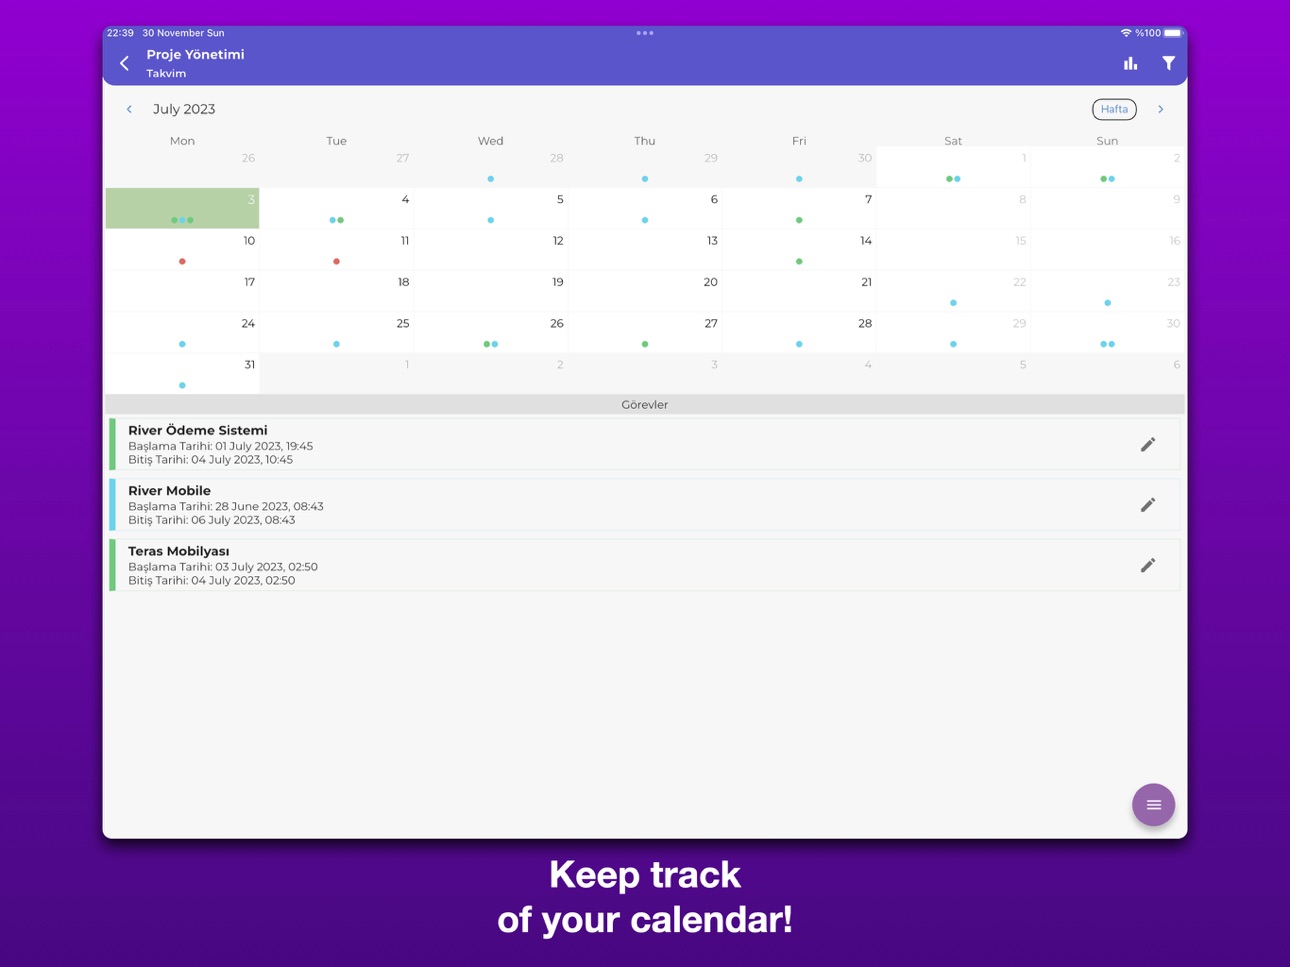Select Sunday July 9
Image resolution: width=1290 pixels, height=967 pixels.
tap(1107, 208)
